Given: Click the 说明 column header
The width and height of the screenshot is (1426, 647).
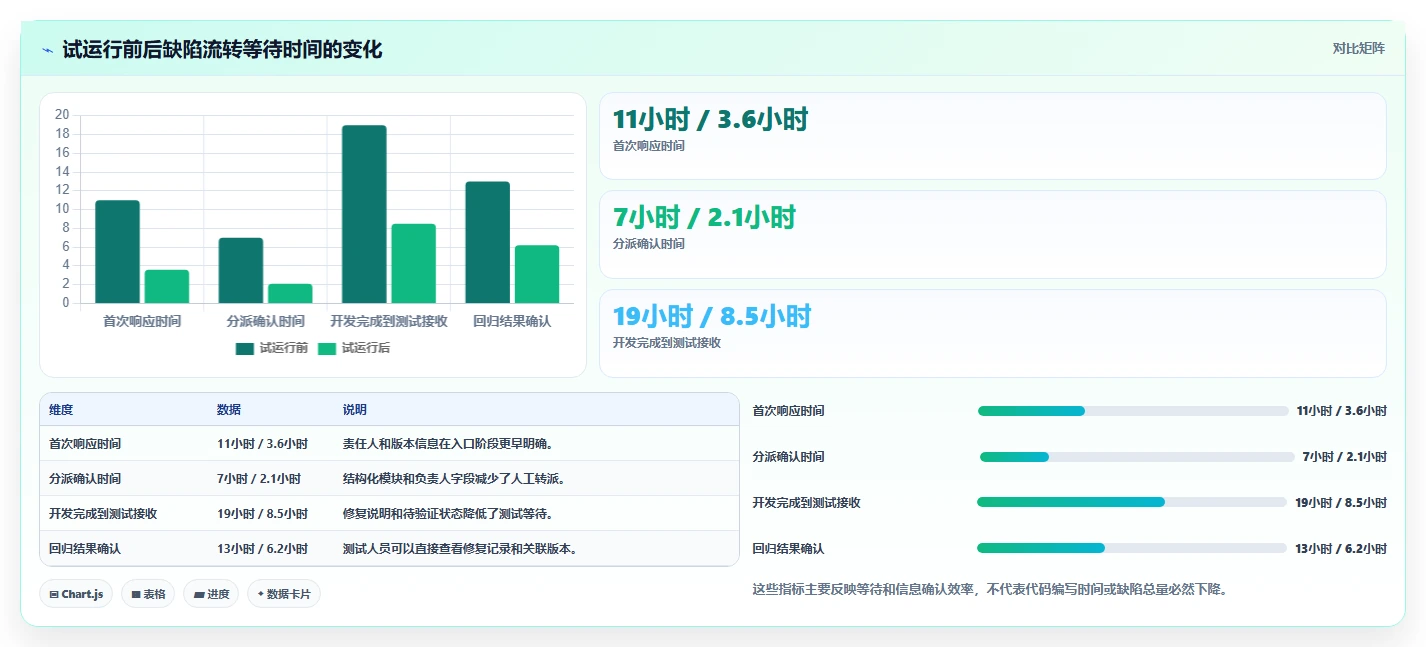Looking at the screenshot, I should tap(355, 410).
